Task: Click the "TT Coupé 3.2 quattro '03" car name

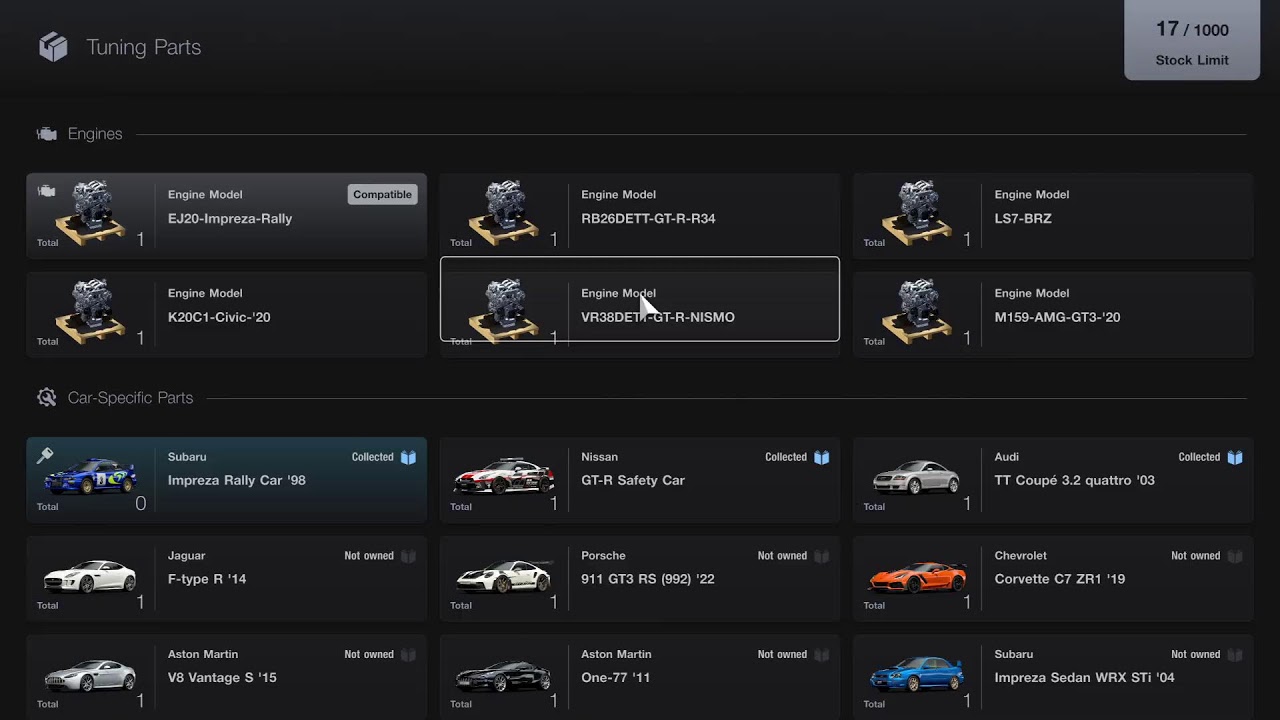Action: point(1074,481)
